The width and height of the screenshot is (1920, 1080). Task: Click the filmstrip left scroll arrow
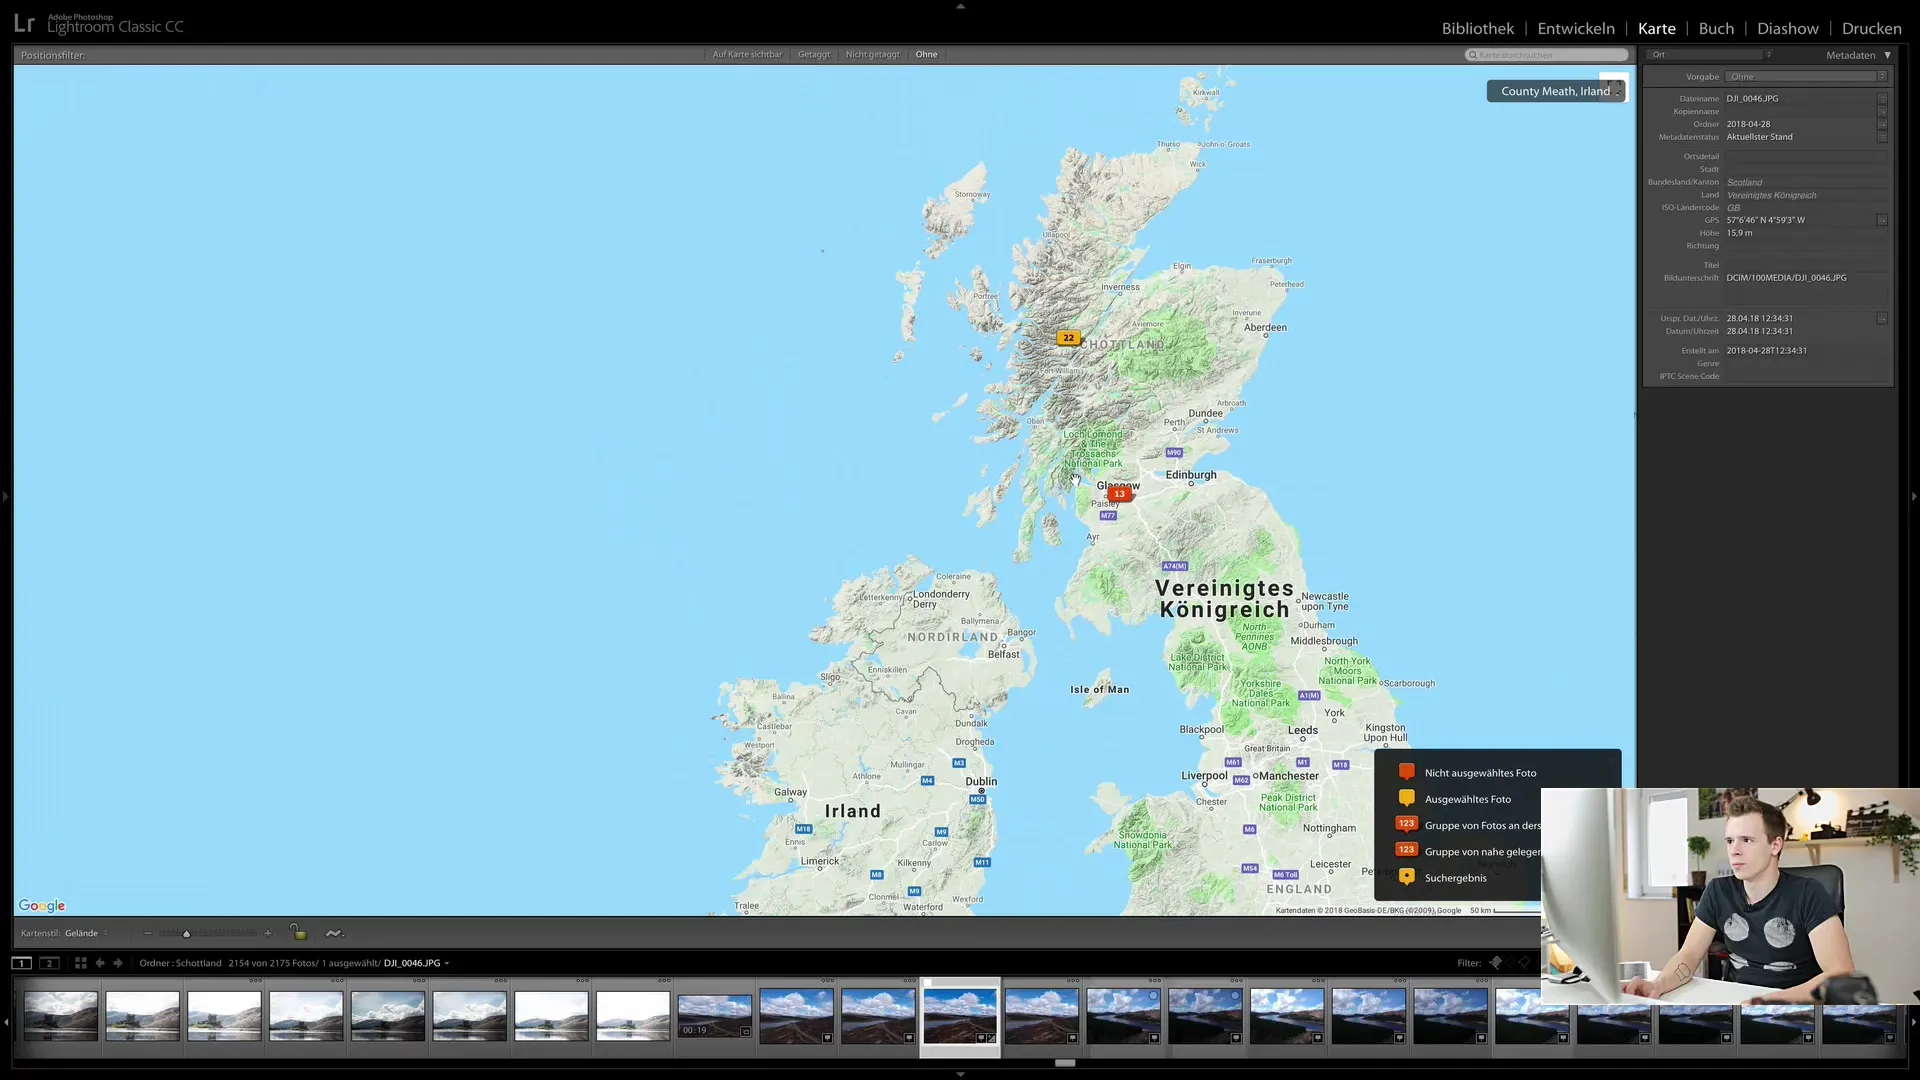[7, 1021]
